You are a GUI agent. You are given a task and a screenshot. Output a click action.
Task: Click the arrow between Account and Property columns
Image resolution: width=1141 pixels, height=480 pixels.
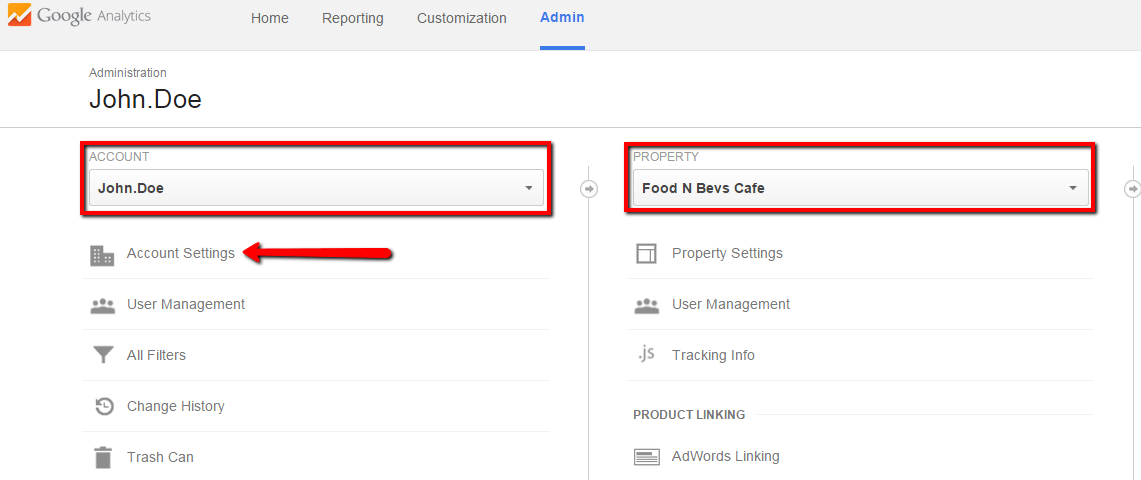589,188
